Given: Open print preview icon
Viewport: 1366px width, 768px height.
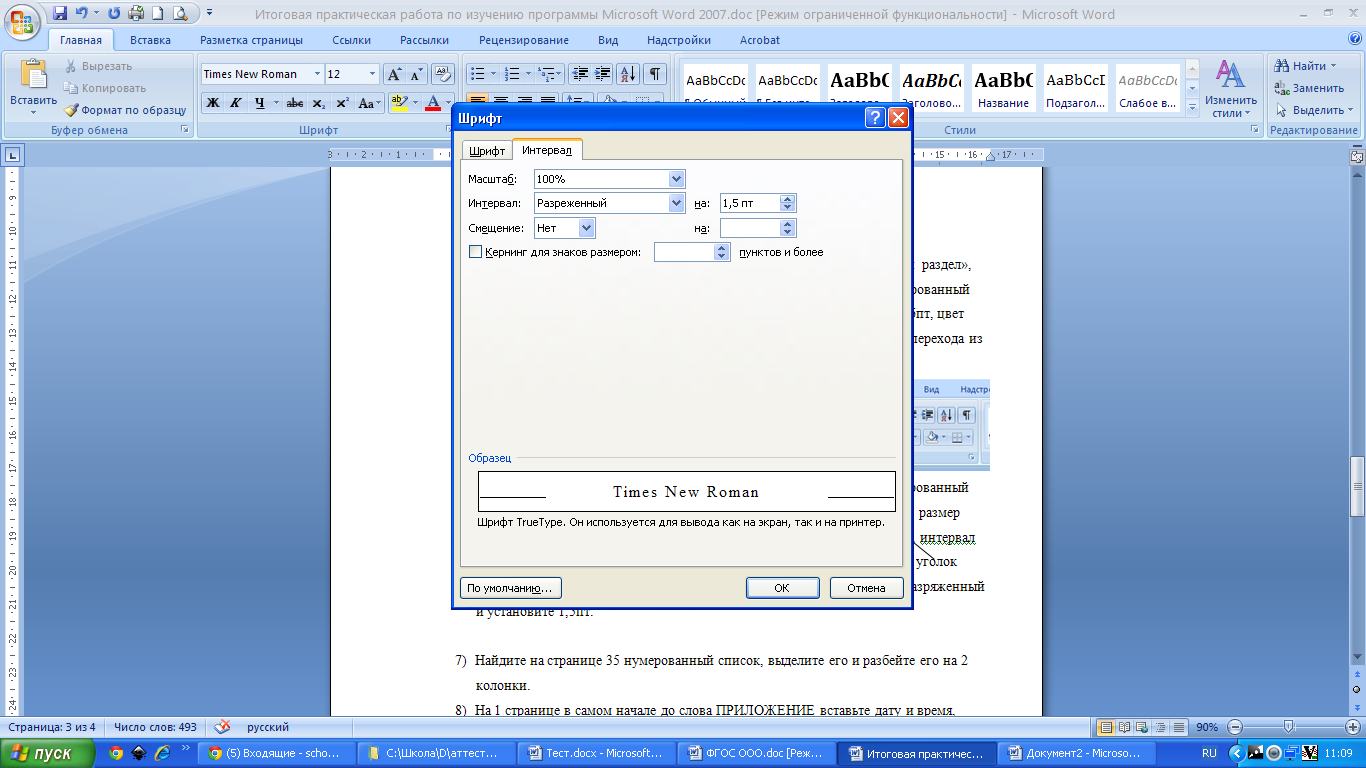Looking at the screenshot, I should [179, 14].
